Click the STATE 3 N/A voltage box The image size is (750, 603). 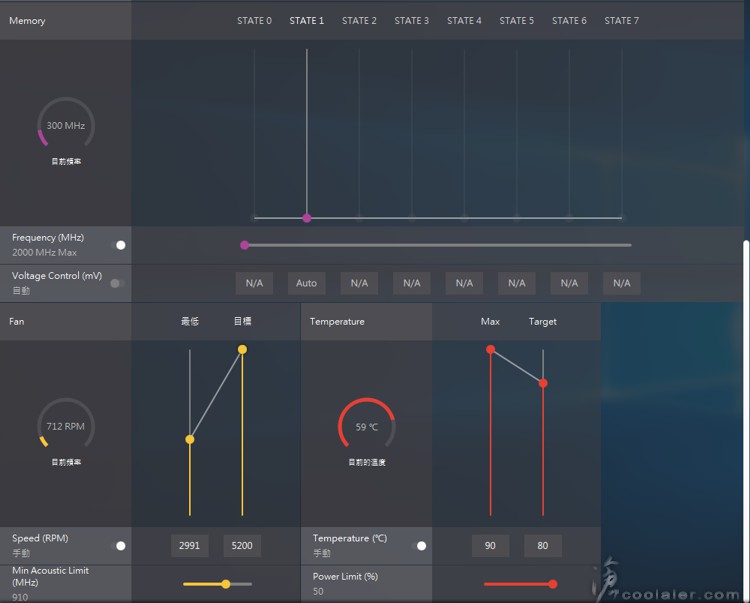pos(411,283)
